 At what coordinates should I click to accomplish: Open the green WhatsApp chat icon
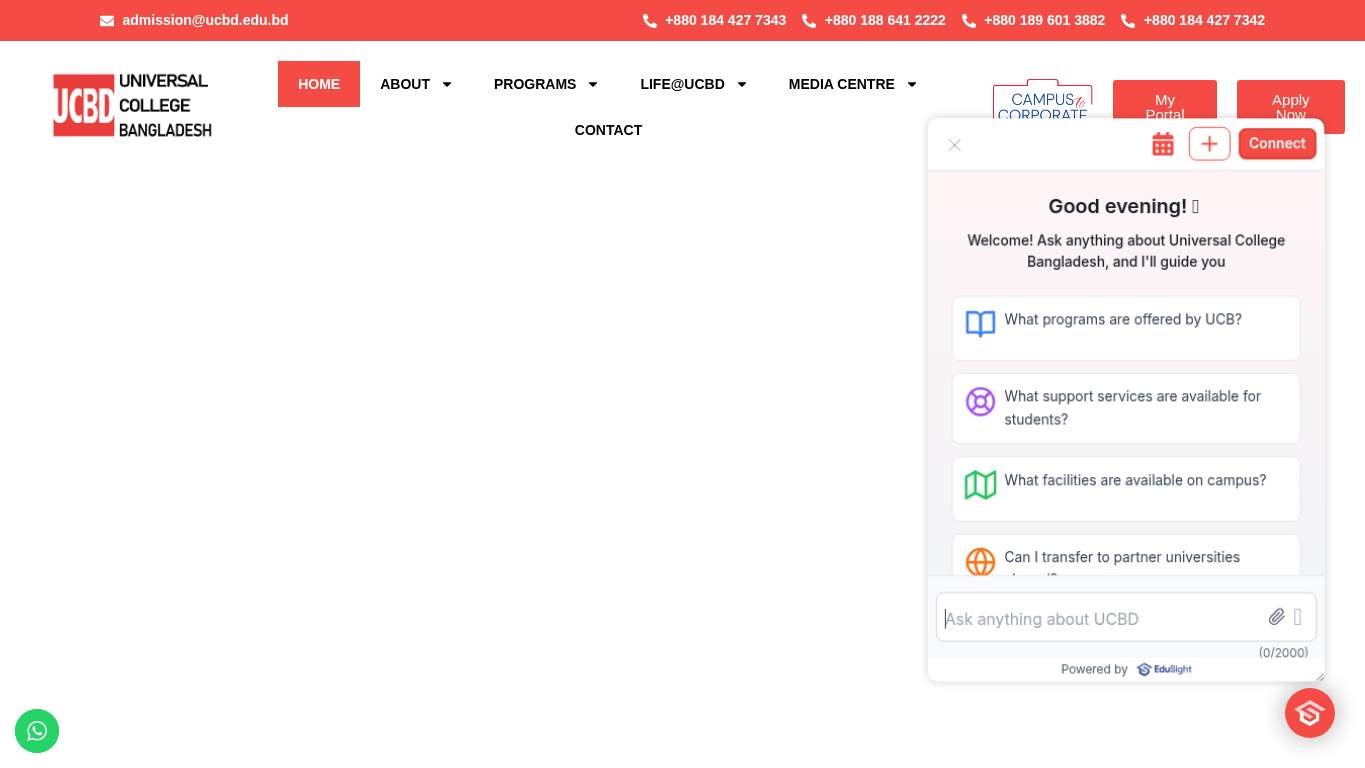point(37,731)
